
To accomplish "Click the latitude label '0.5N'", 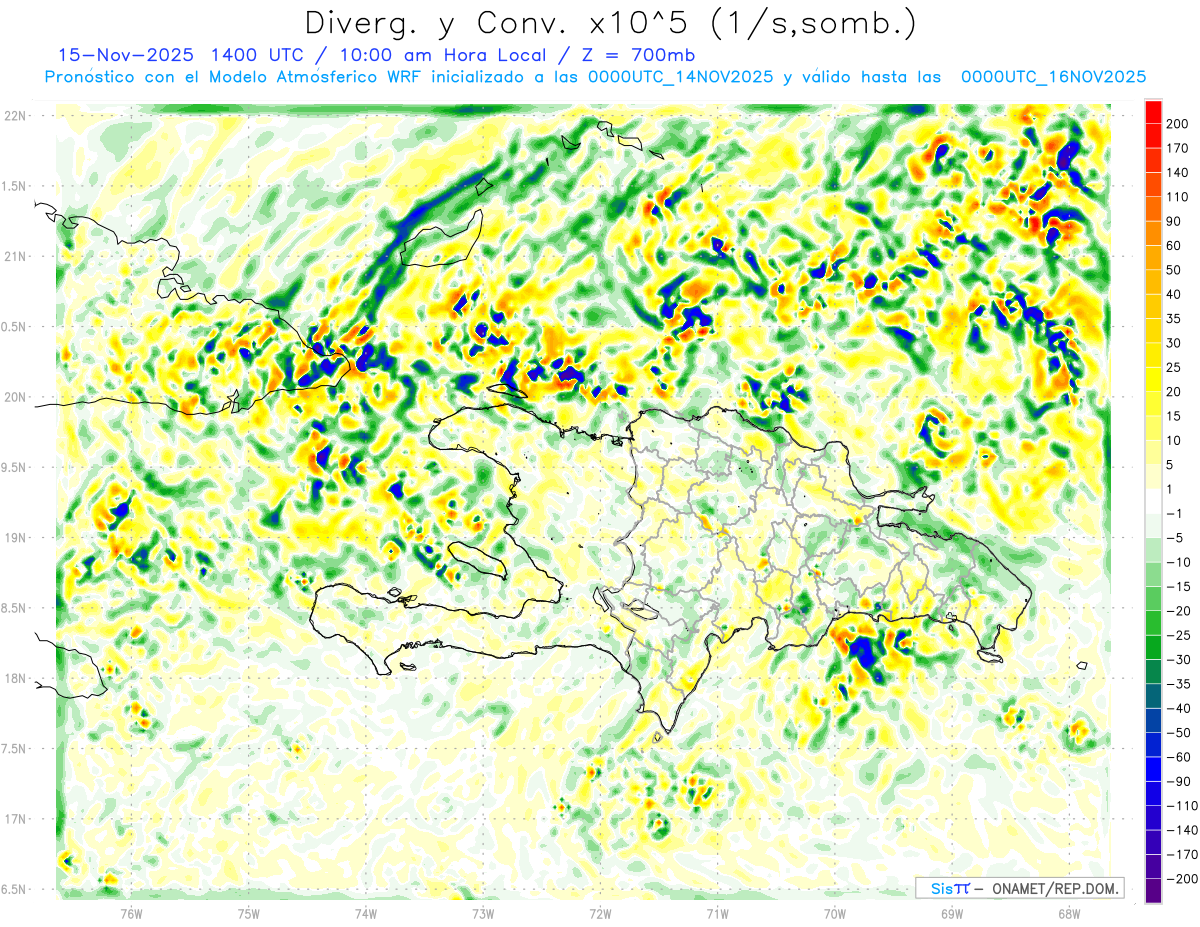I will tap(14, 327).
